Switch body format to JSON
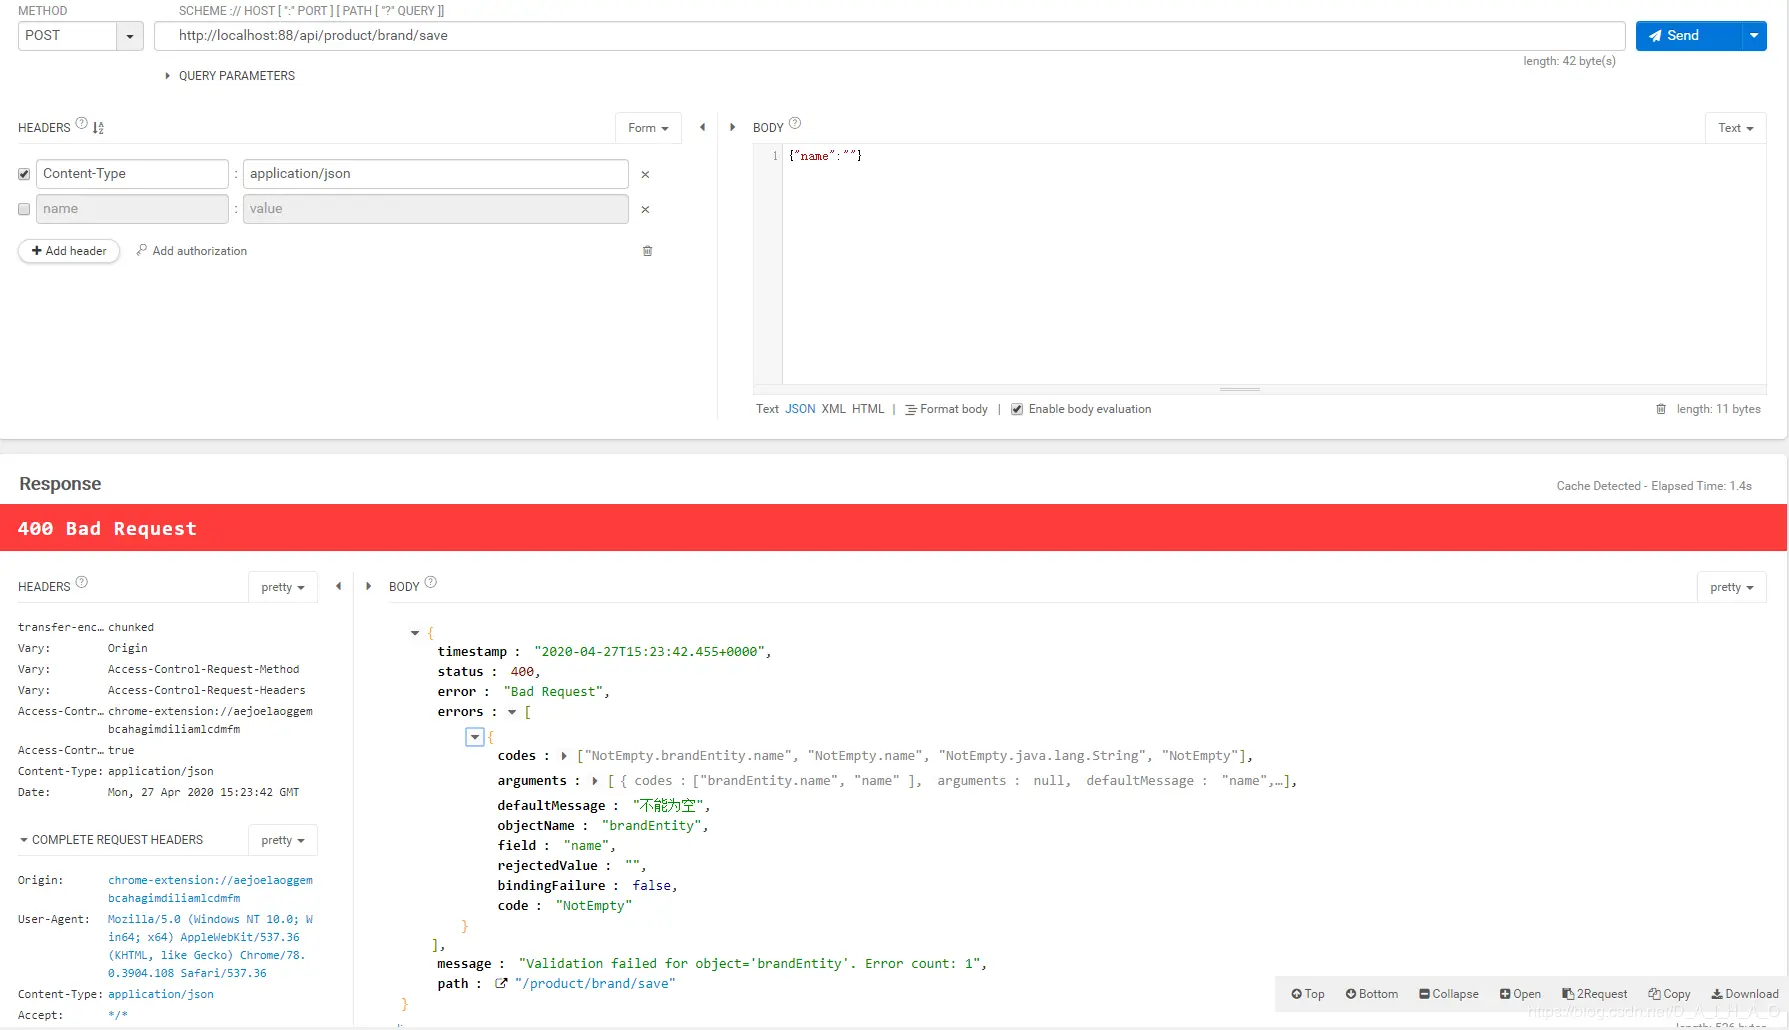 (x=800, y=409)
